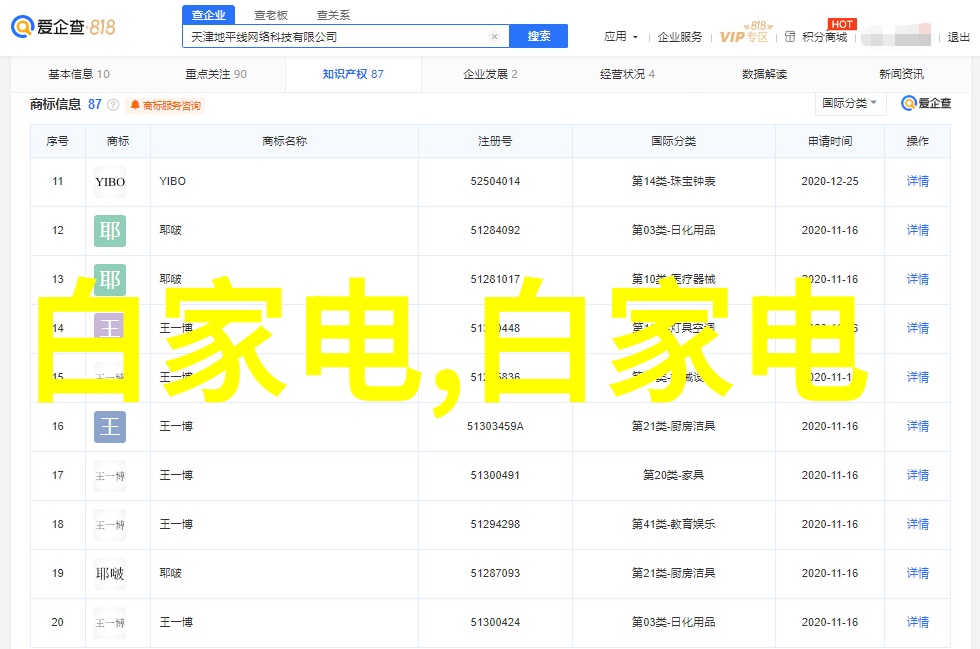Open 详情 for row 13 耶啵
This screenshot has width=980, height=649.
918,279
